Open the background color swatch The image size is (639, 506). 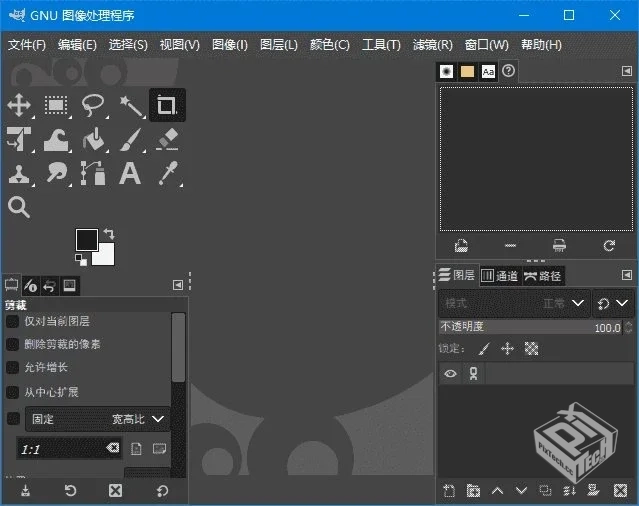tap(106, 257)
